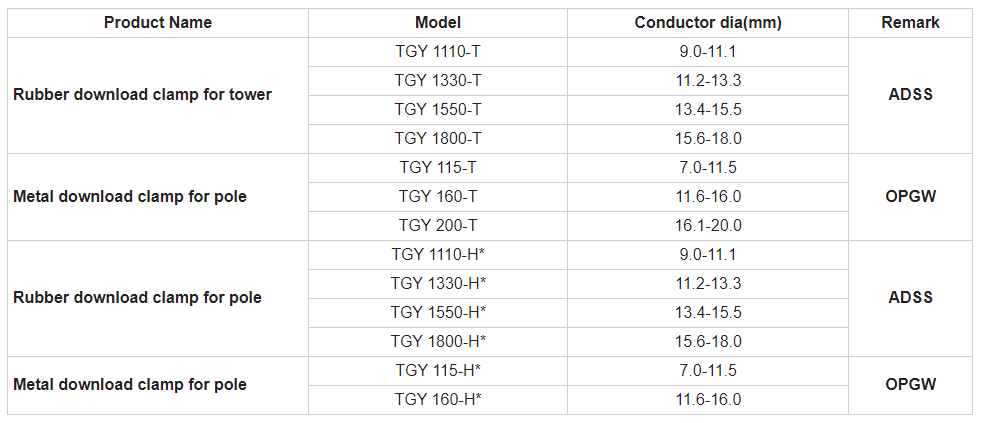982x423 pixels.
Task: Select model TGY 1110-T cell
Action: [x=438, y=51]
